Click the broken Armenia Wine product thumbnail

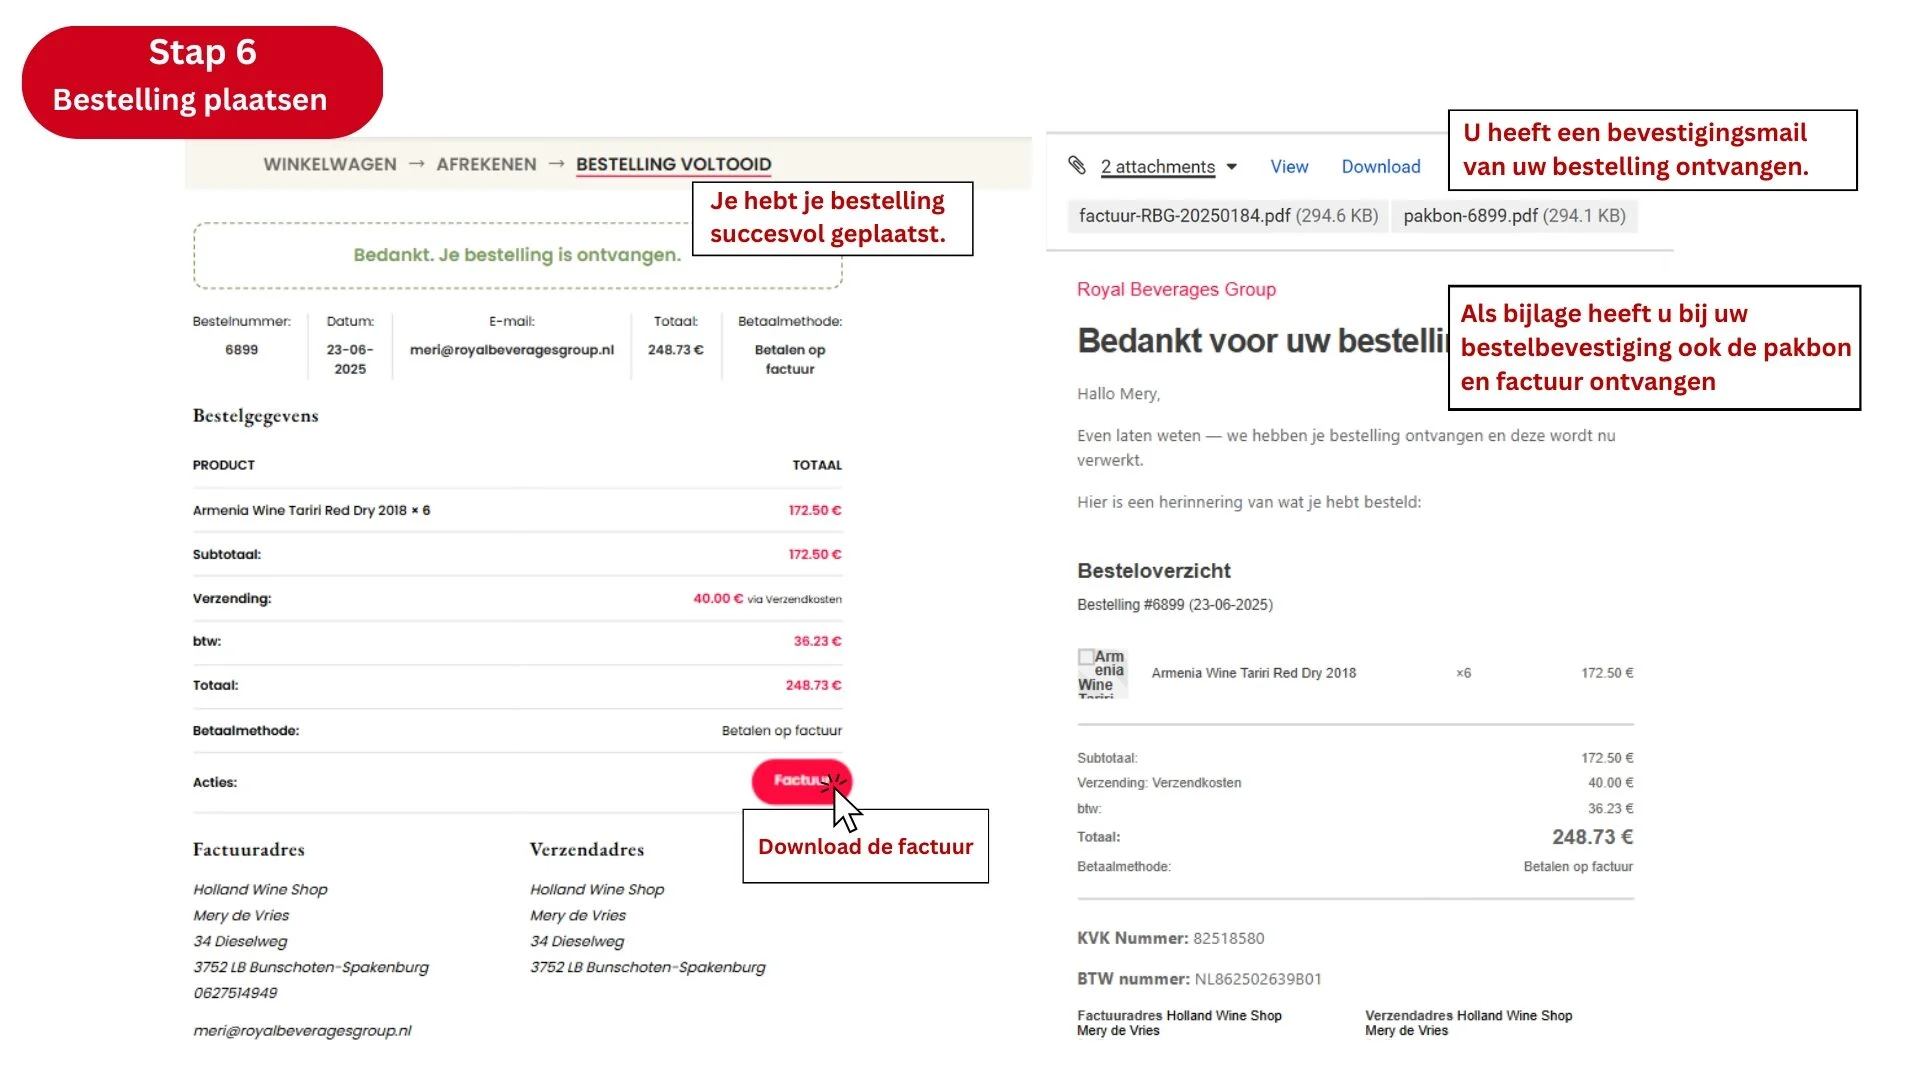click(x=1101, y=672)
